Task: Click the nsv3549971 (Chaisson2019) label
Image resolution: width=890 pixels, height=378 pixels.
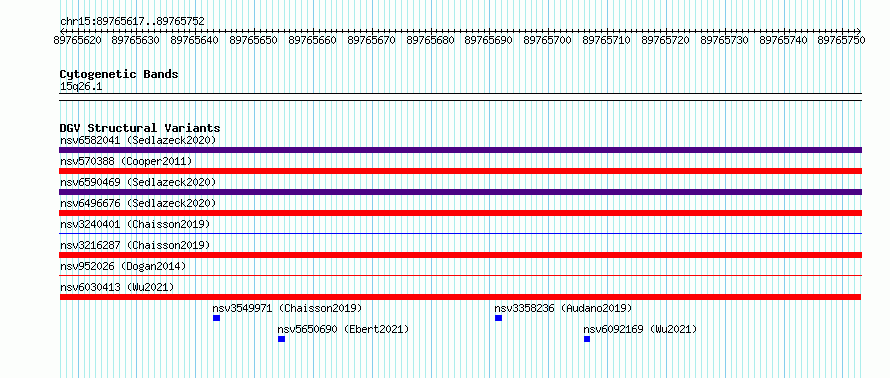Action: click(287, 308)
